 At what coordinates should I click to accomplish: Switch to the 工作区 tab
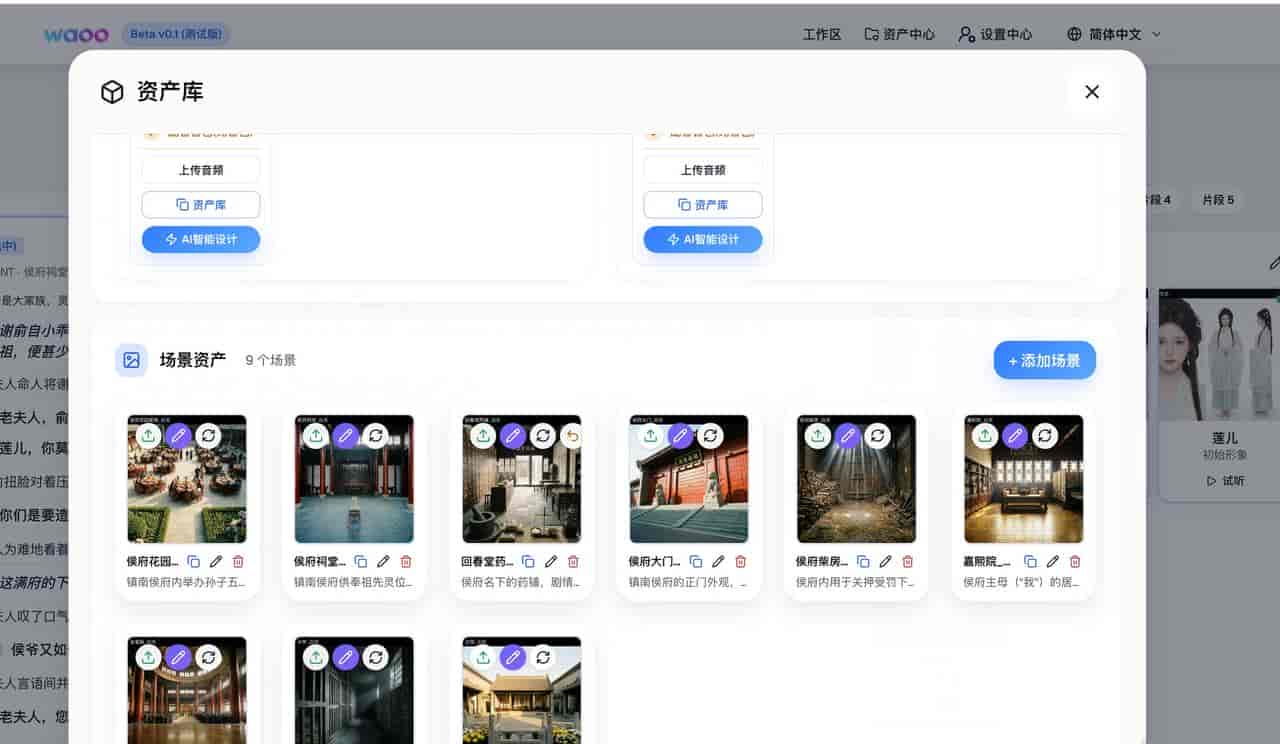tap(822, 34)
